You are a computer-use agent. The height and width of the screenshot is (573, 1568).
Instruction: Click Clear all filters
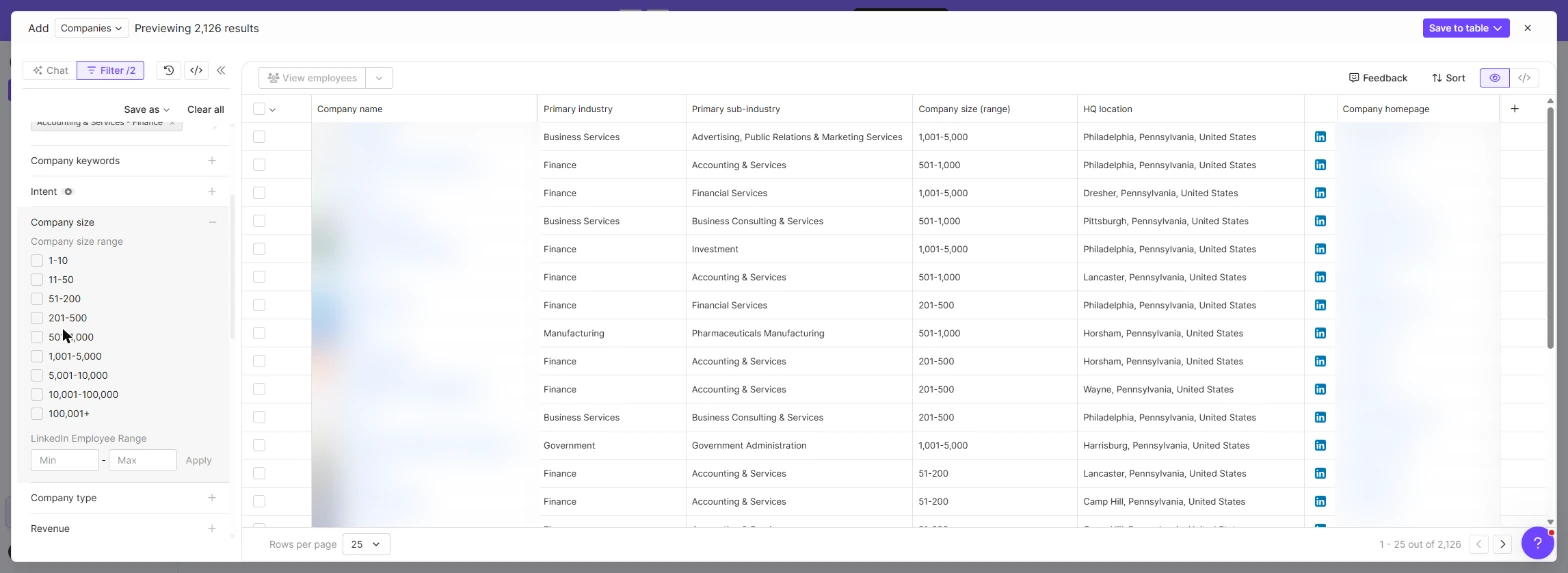(x=205, y=109)
